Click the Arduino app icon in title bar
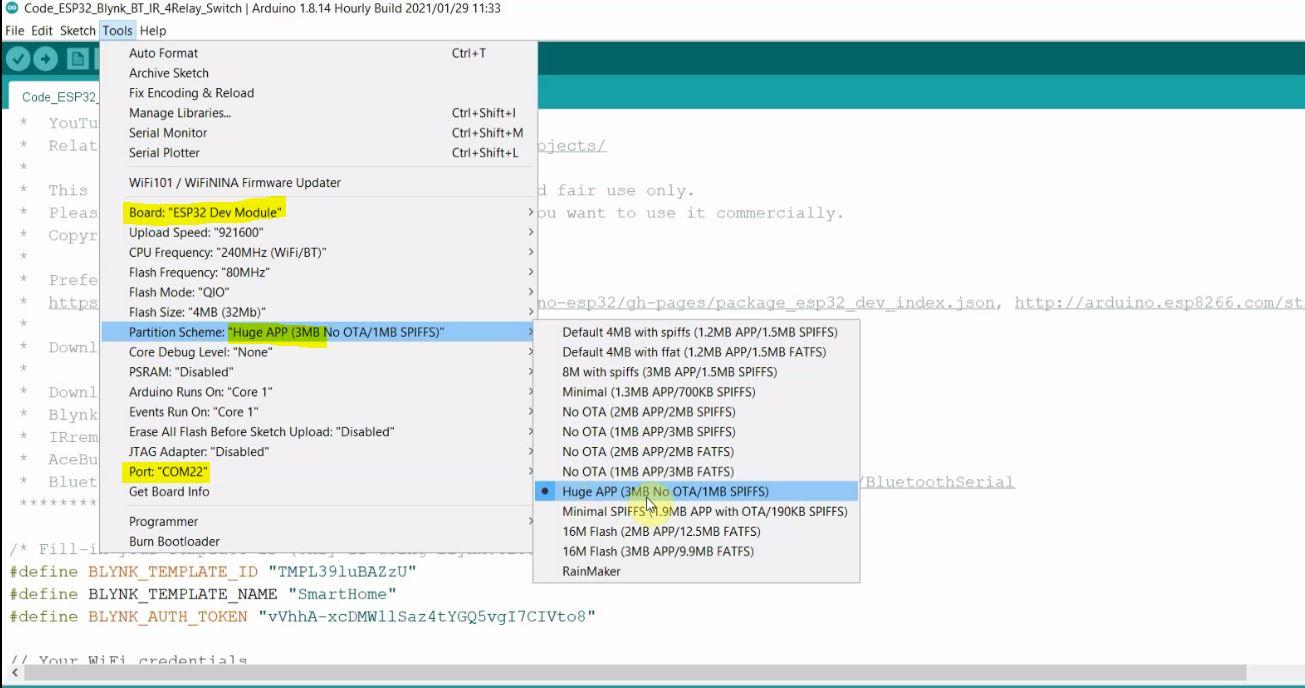The height and width of the screenshot is (688, 1305). coord(11,8)
